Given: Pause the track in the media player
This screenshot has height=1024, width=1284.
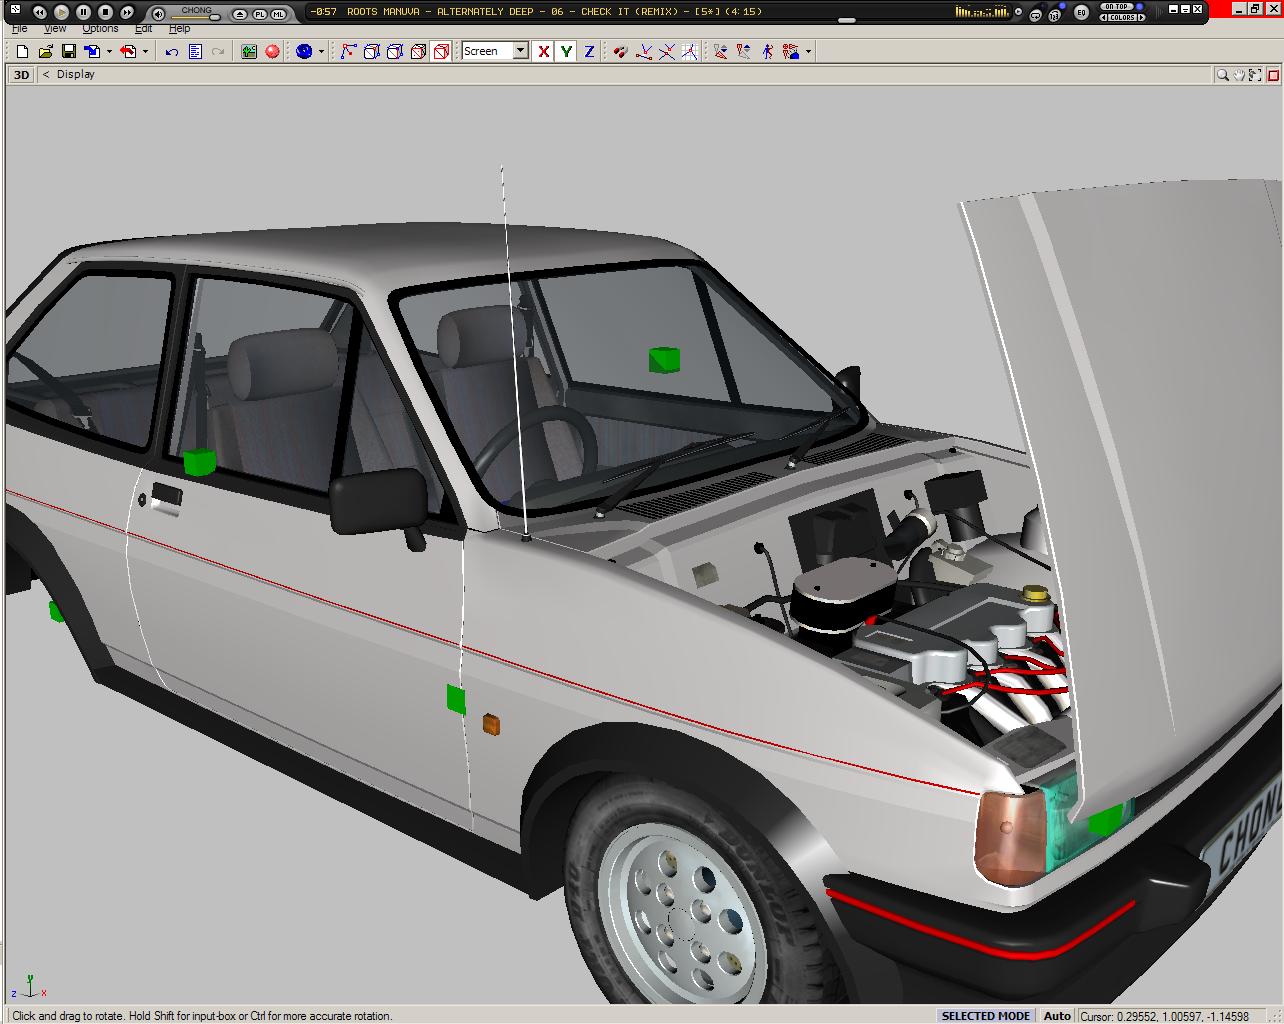Looking at the screenshot, I should coord(83,12).
